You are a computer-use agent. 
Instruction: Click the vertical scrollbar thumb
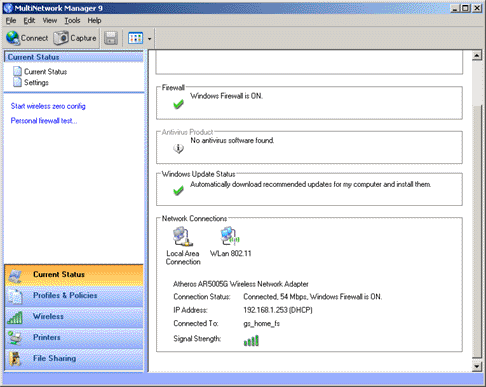[x=477, y=233]
